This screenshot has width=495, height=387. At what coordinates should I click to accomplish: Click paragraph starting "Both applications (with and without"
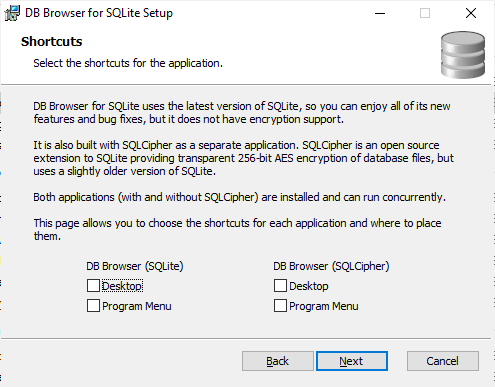239,197
